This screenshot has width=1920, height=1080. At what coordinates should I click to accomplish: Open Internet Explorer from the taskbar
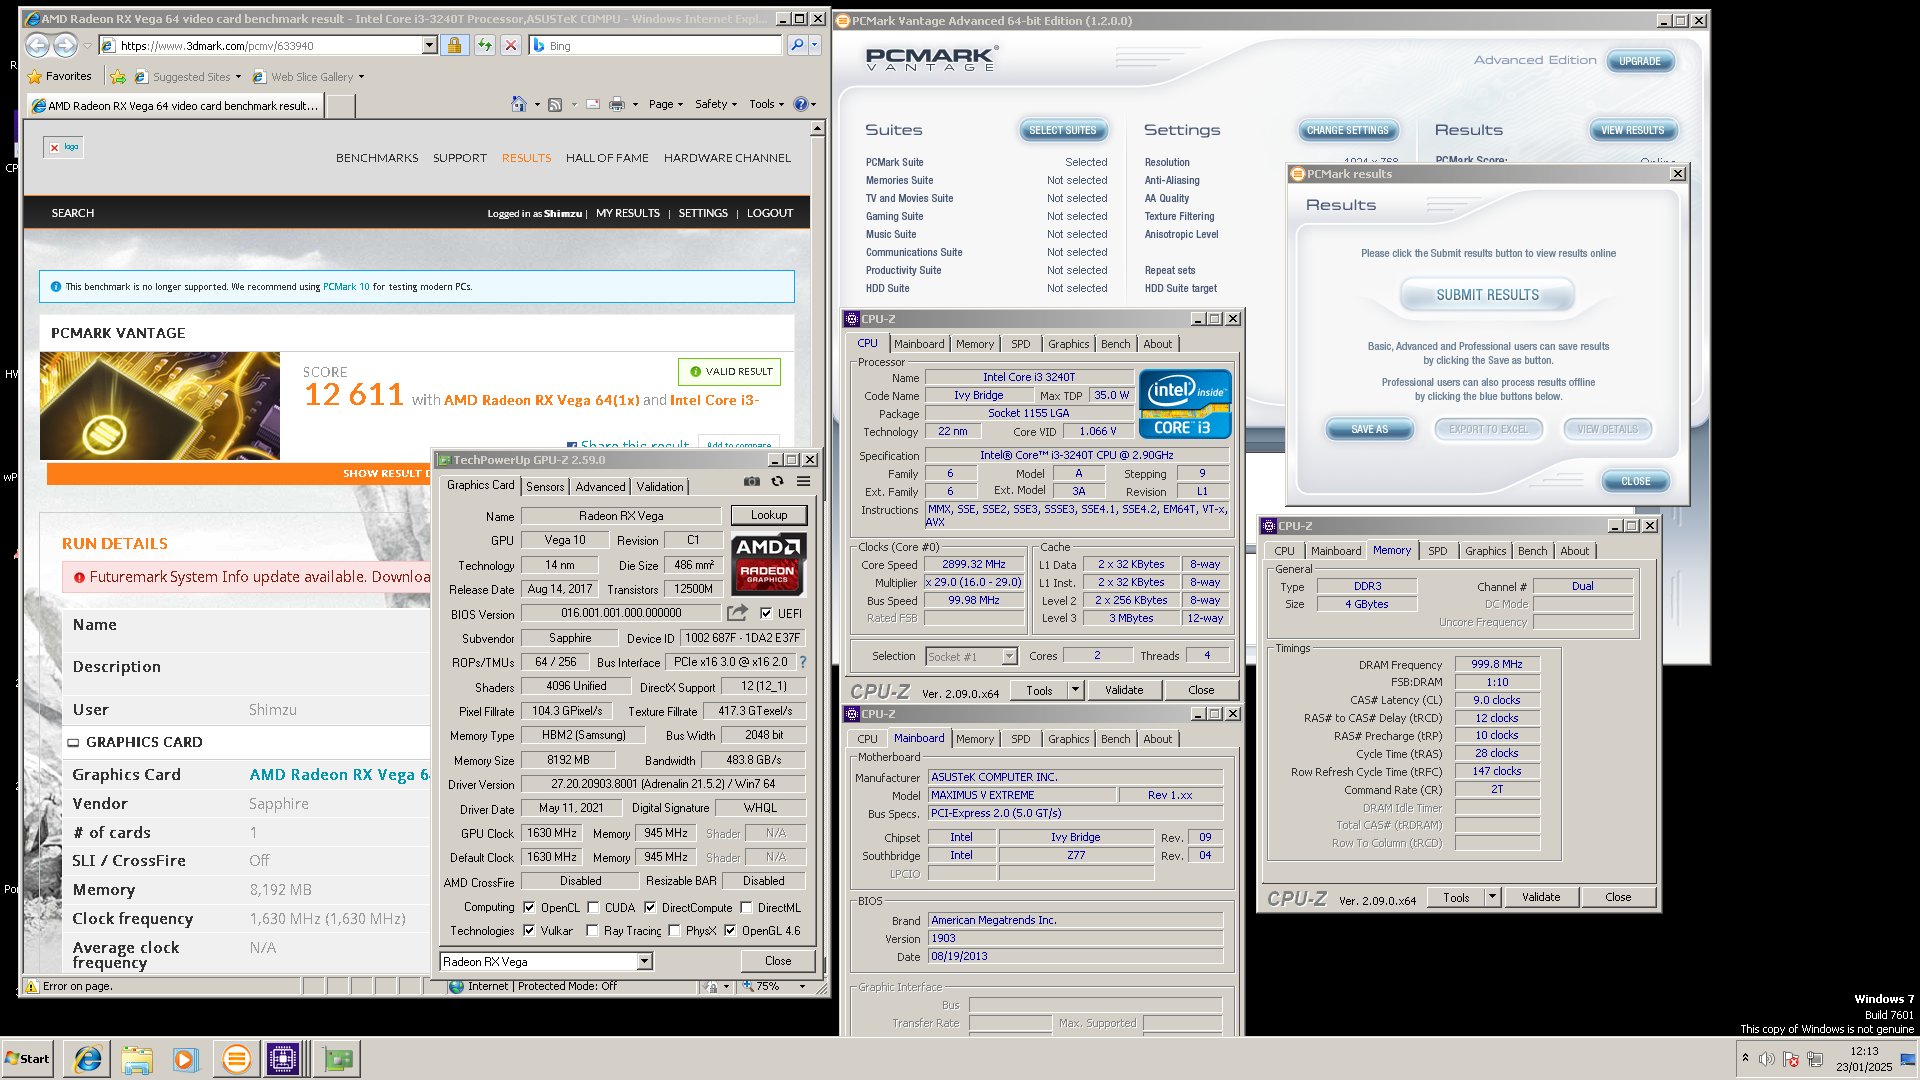pyautogui.click(x=88, y=1059)
